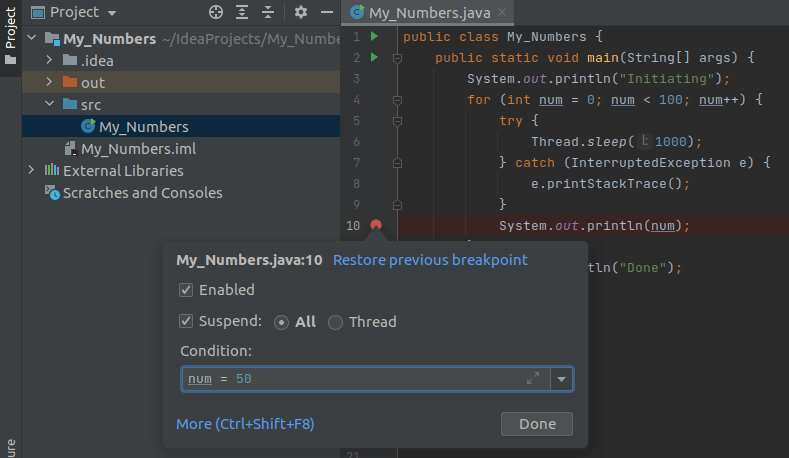The height and width of the screenshot is (458, 789).
Task: Collapse the src folder
Action: 50,104
